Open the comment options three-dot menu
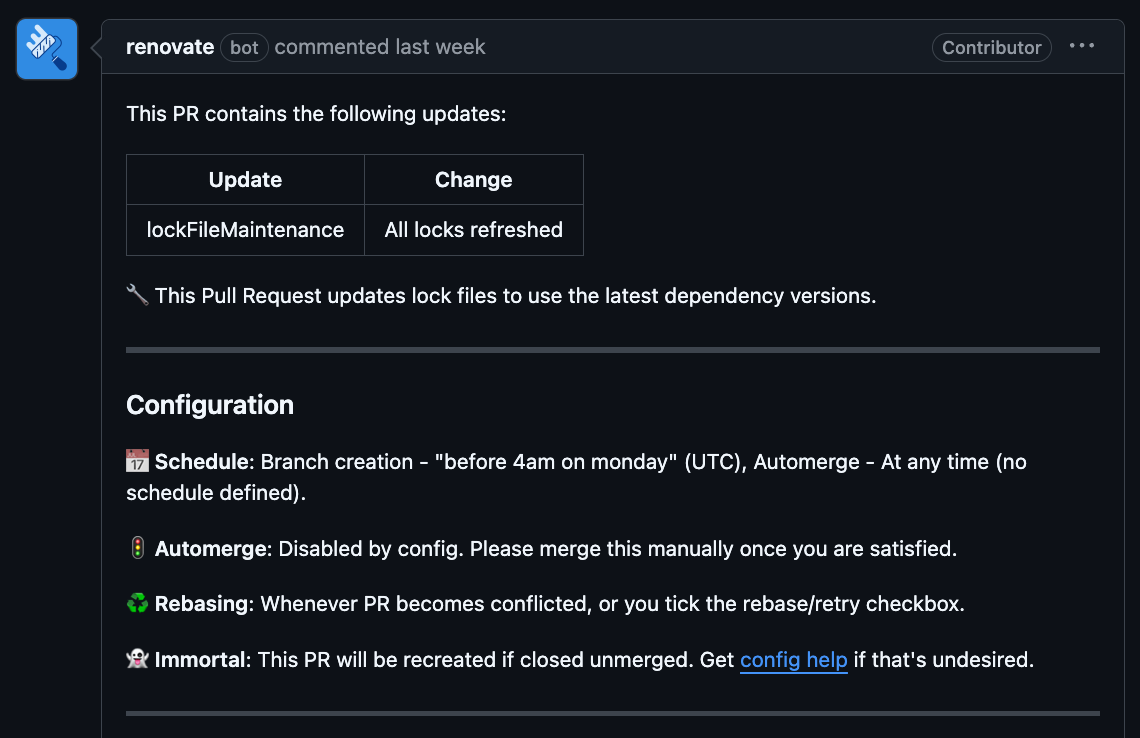 (x=1082, y=47)
